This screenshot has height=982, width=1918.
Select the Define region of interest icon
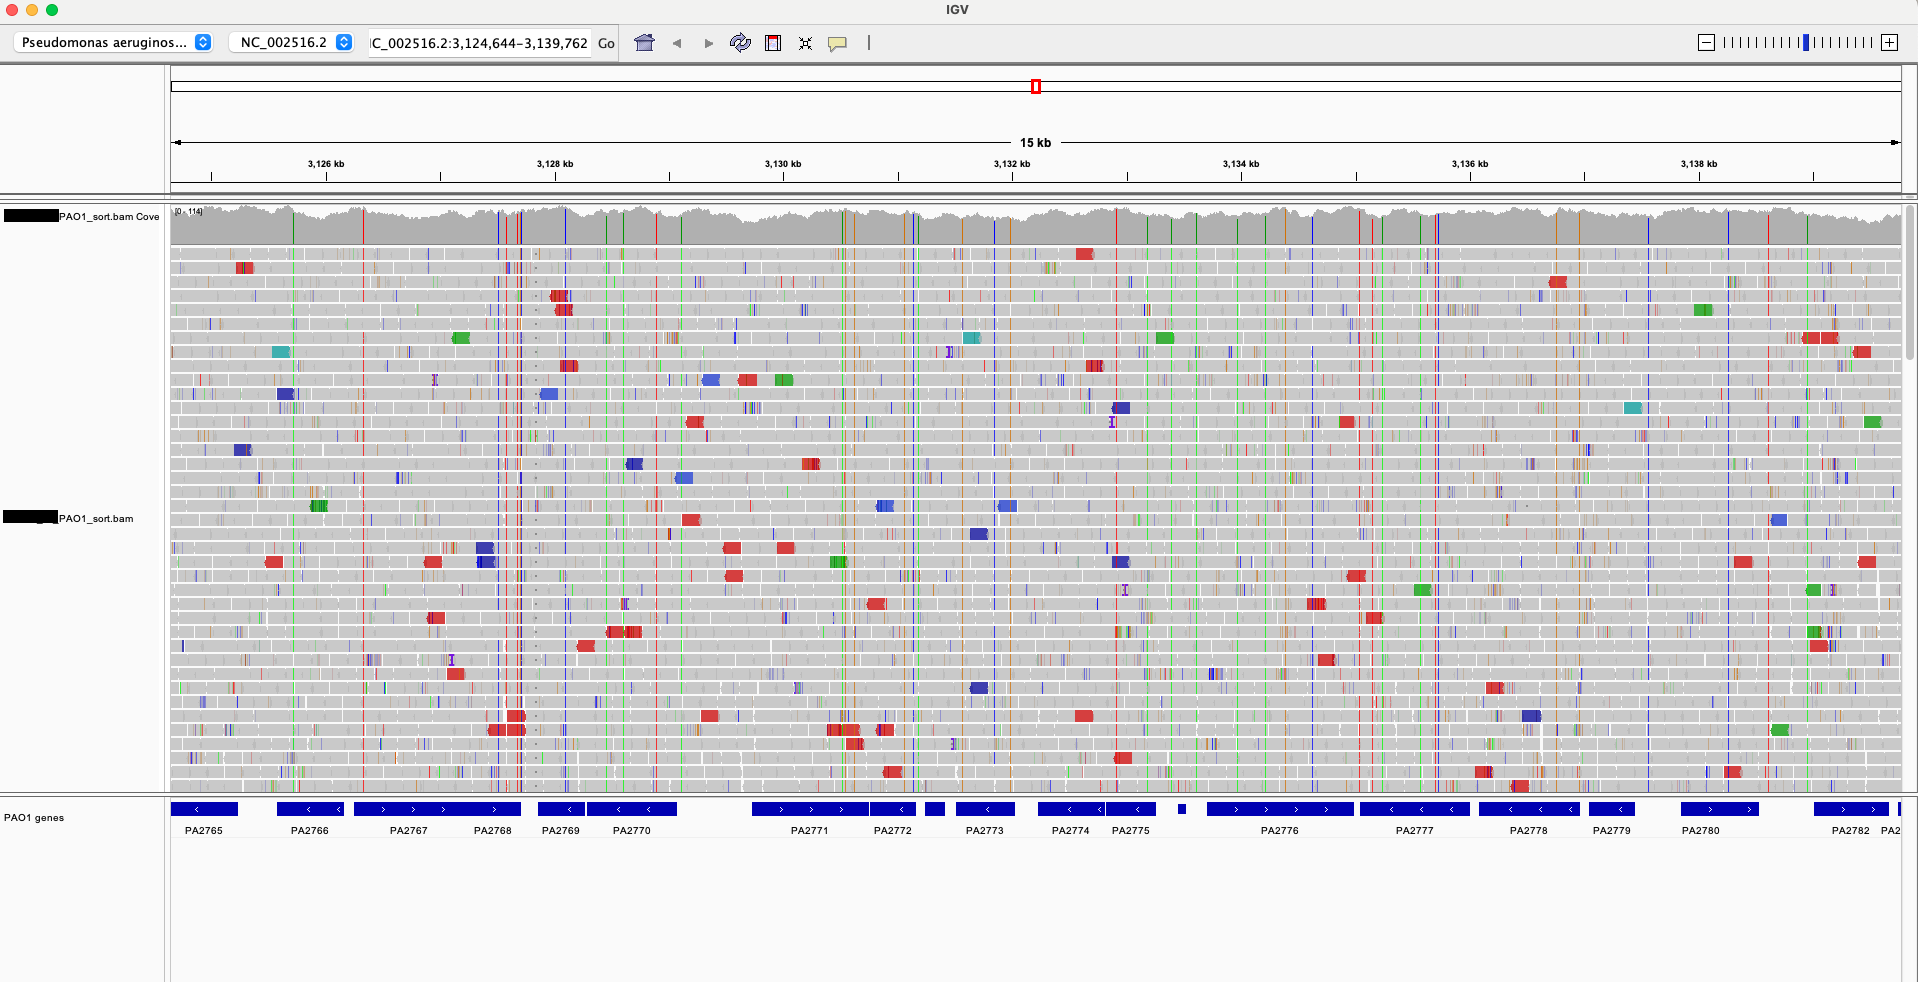click(773, 43)
